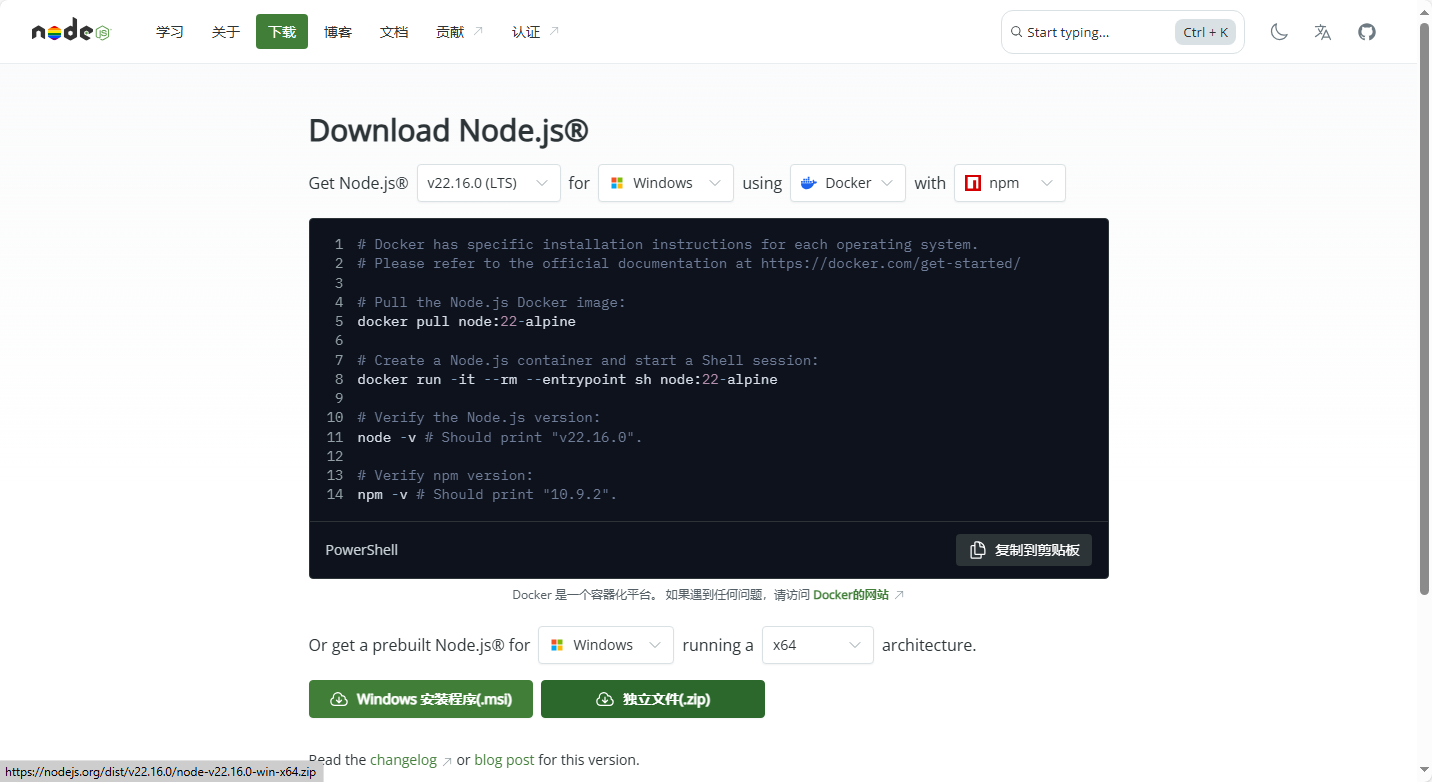
Task: Click the Docker whale icon
Action: coord(809,183)
